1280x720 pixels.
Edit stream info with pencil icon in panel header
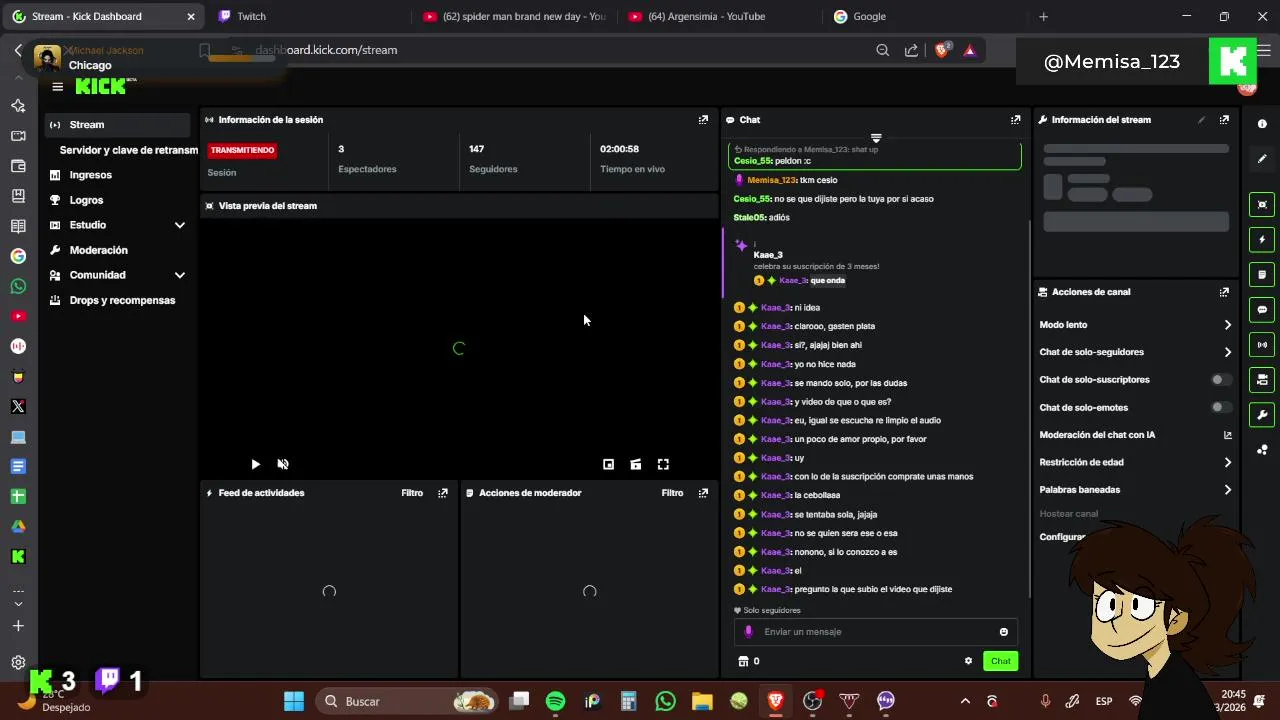[1202, 120]
